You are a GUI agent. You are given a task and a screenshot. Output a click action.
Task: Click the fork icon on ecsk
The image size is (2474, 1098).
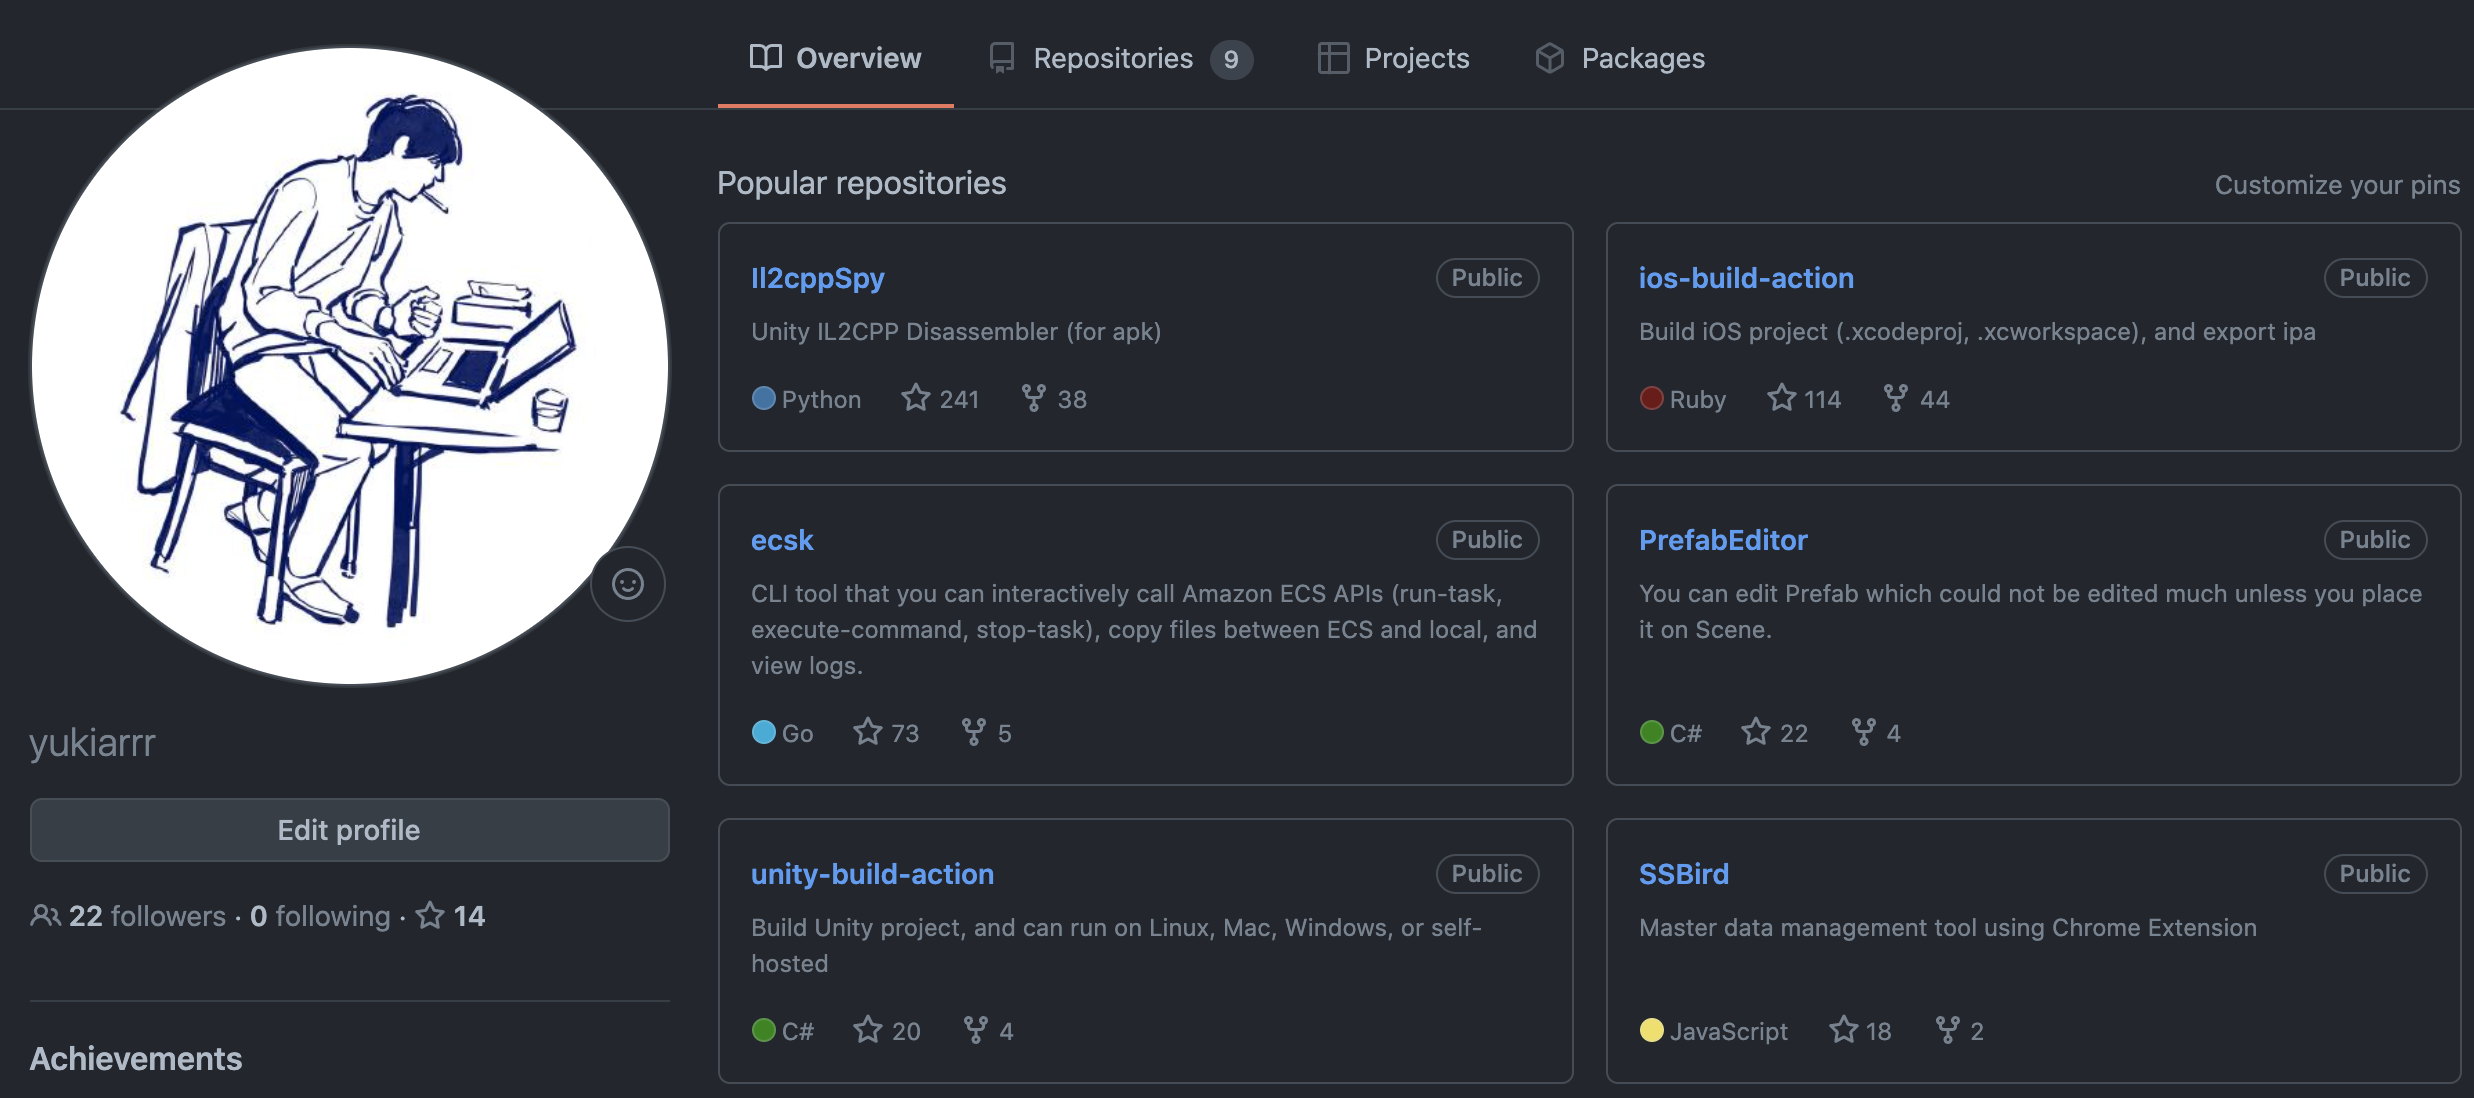[x=974, y=732]
